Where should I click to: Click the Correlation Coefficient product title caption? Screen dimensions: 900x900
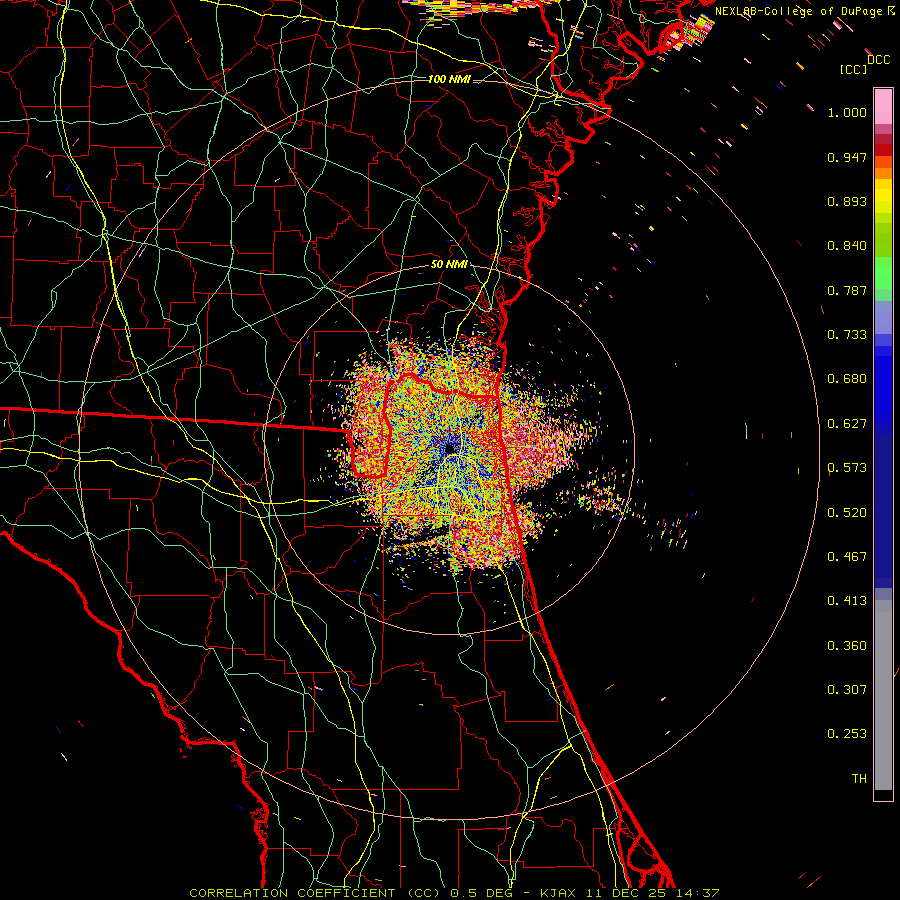(453, 893)
